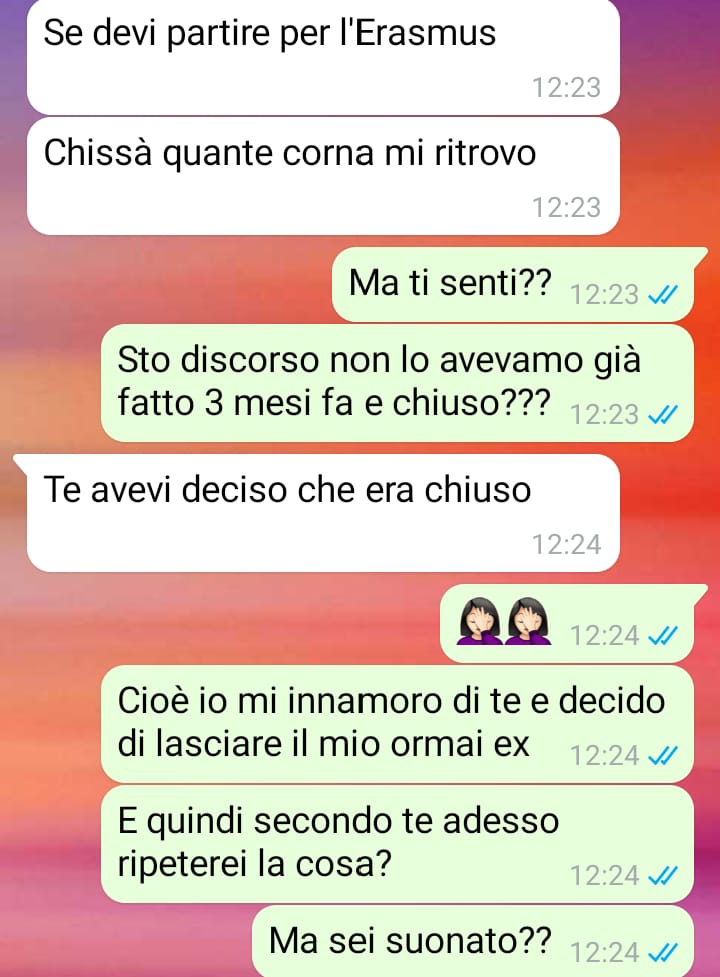Tap the "Ma ti senti??" sent message
Viewport: 720px width, 977px height.
pos(513,285)
